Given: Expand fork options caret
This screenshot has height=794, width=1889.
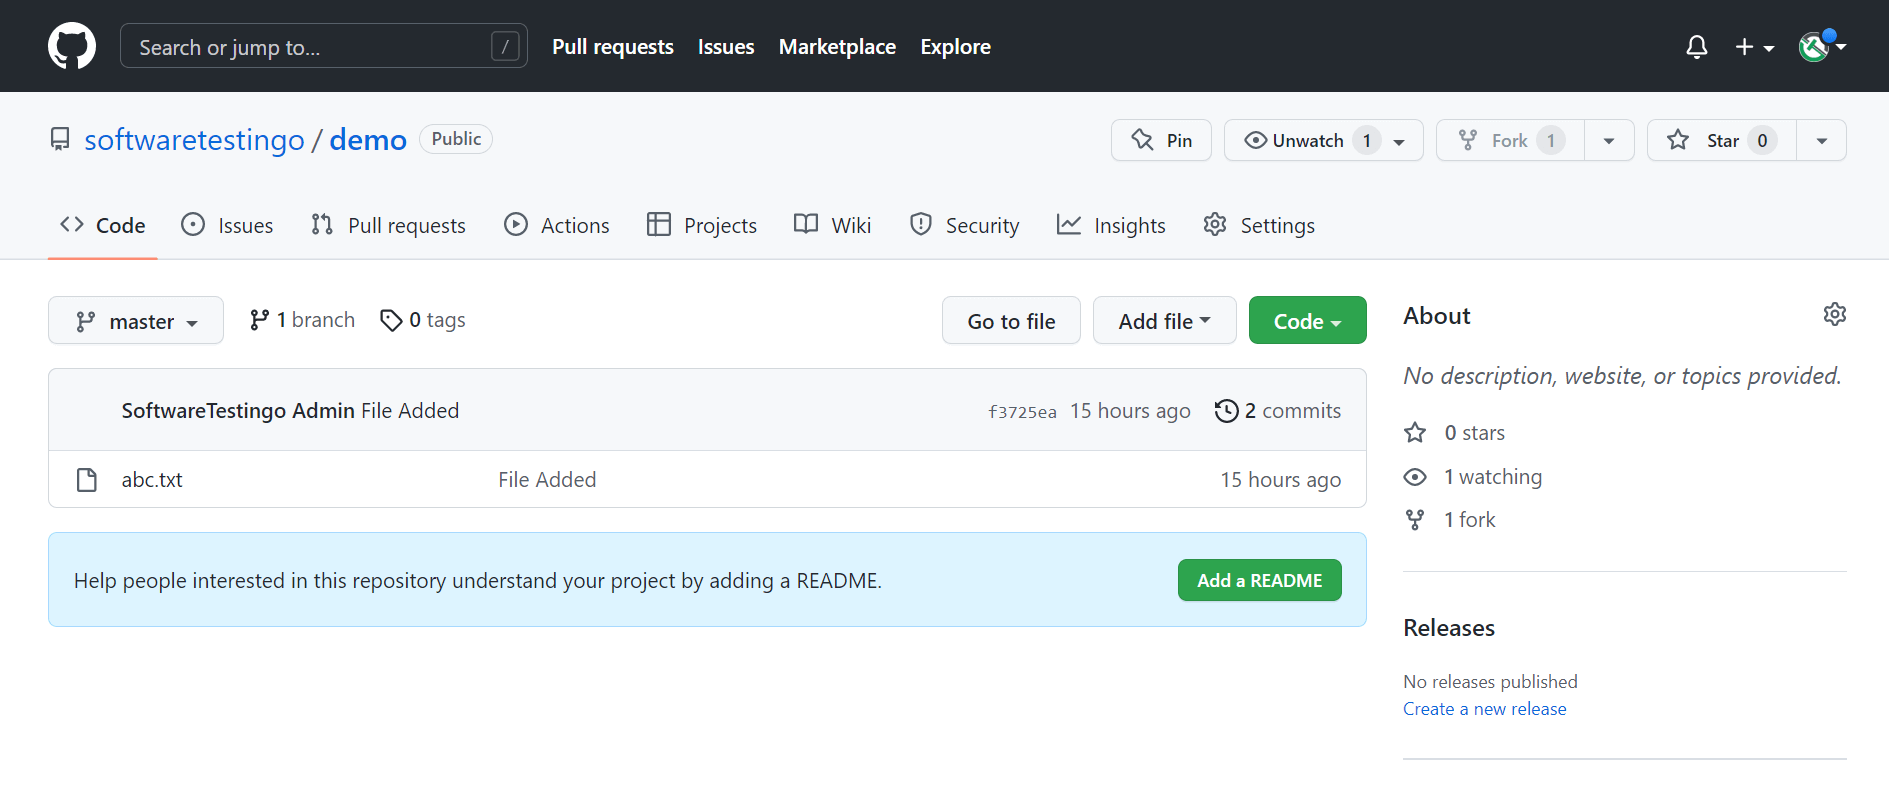Looking at the screenshot, I should tap(1609, 140).
